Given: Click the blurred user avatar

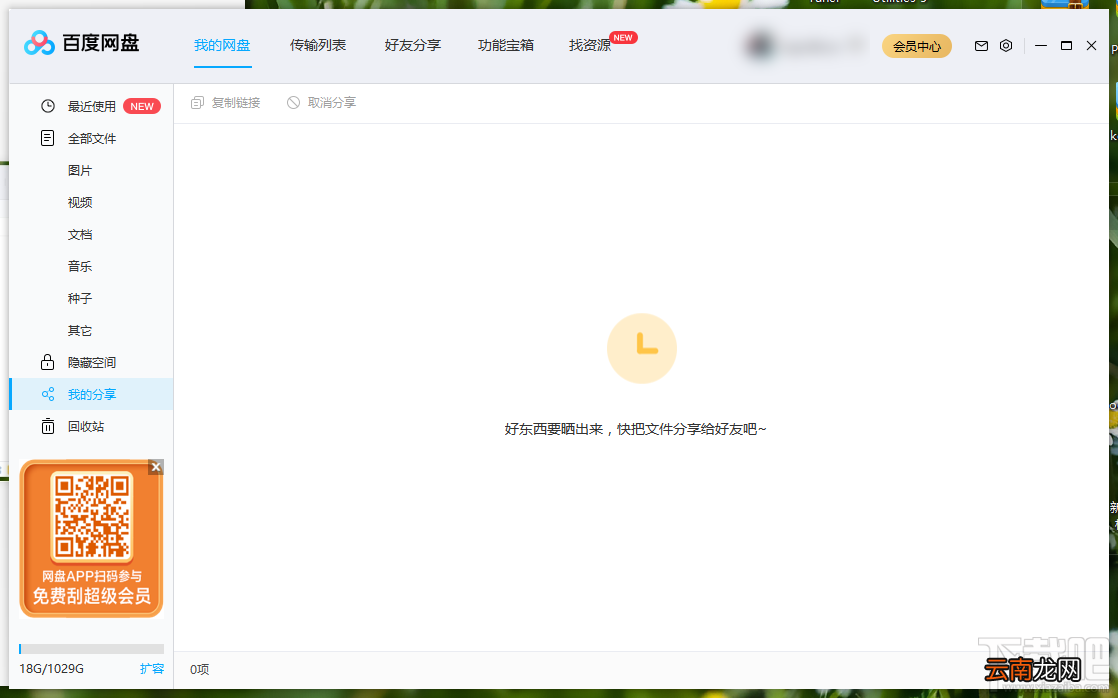Looking at the screenshot, I should [759, 46].
